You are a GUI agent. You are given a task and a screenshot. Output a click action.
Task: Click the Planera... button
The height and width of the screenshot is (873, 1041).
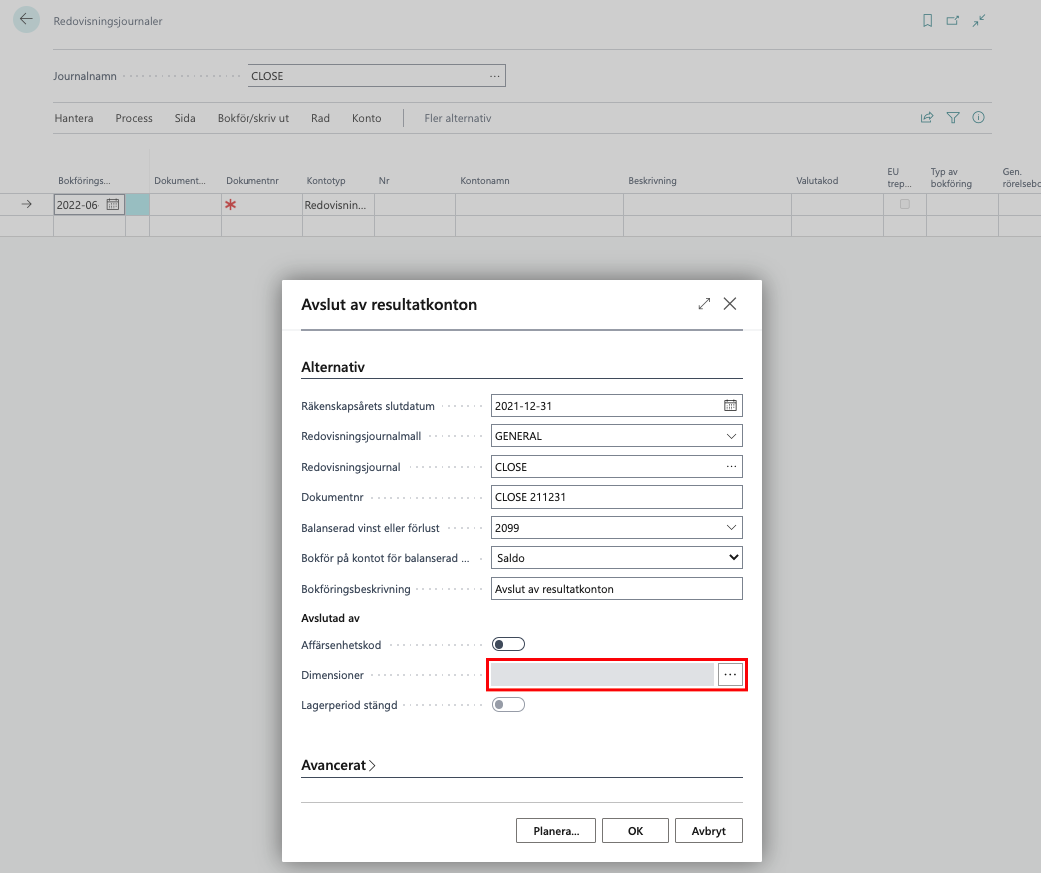point(556,831)
